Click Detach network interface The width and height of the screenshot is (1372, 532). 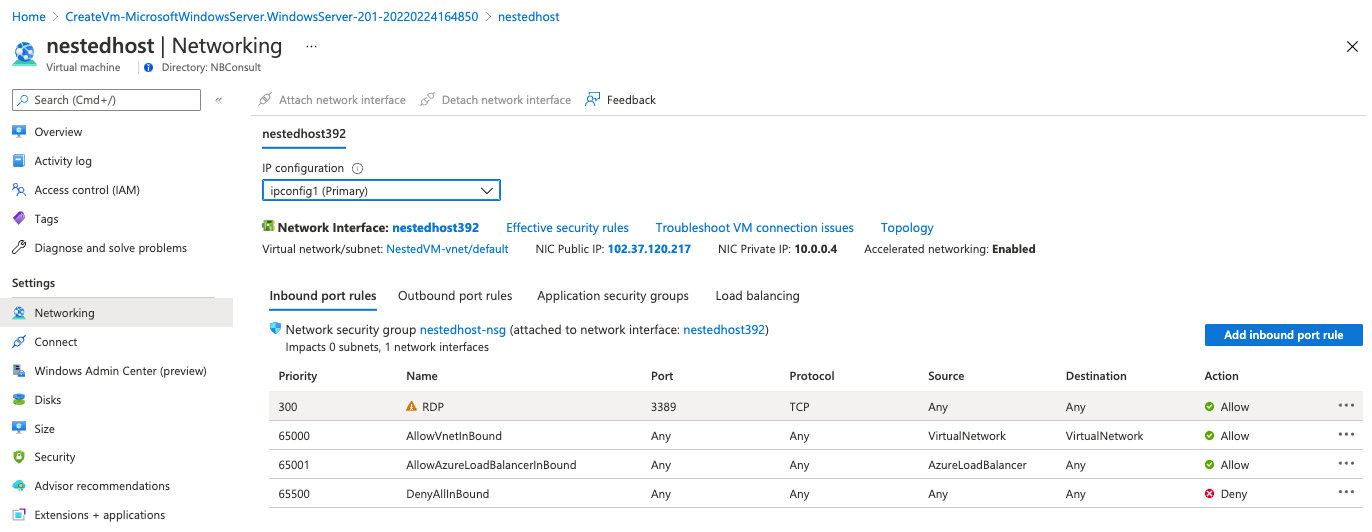pyautogui.click(x=496, y=100)
